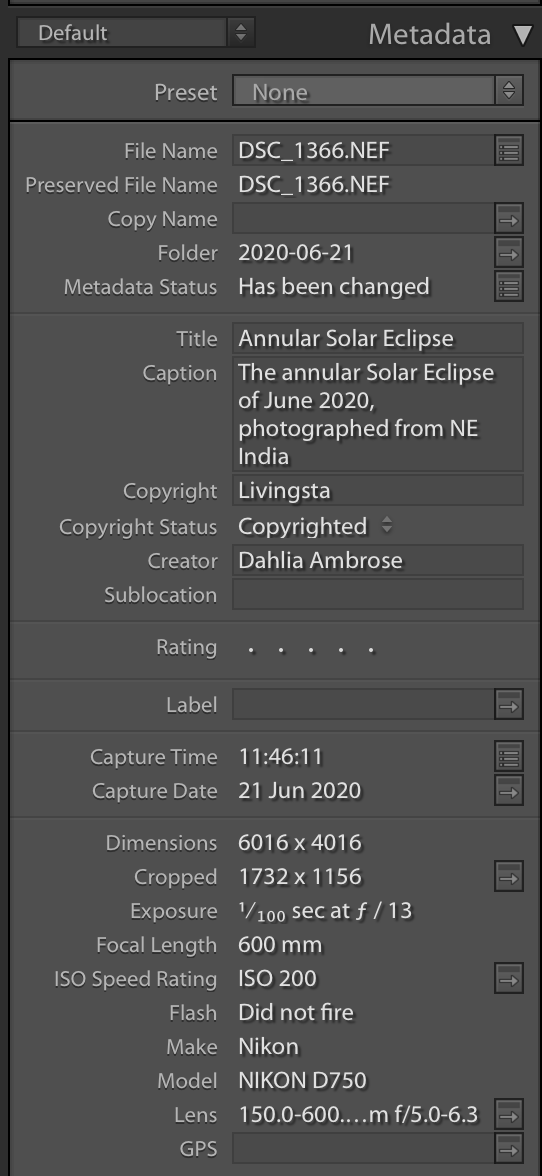Click the arrow icon beside Capture Date

point(509,791)
